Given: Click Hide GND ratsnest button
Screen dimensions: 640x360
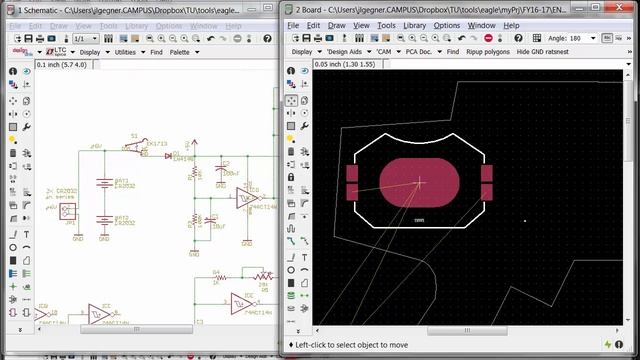Looking at the screenshot, I should point(542,52).
